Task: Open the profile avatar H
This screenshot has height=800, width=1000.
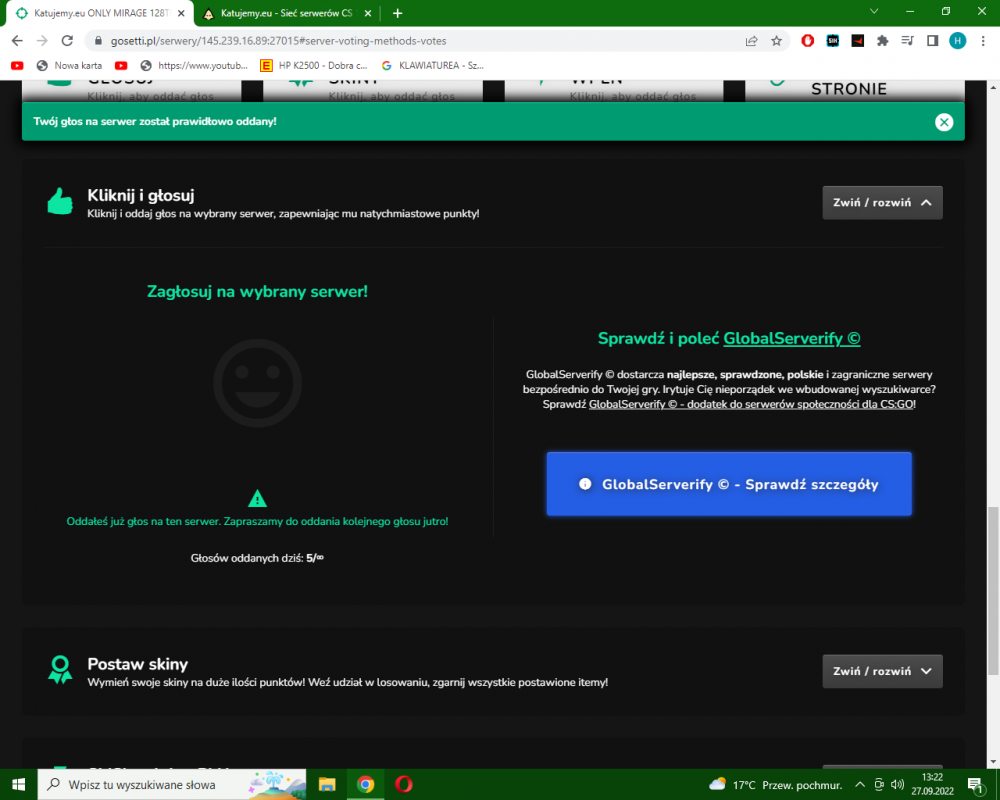Action: pyautogui.click(x=957, y=41)
